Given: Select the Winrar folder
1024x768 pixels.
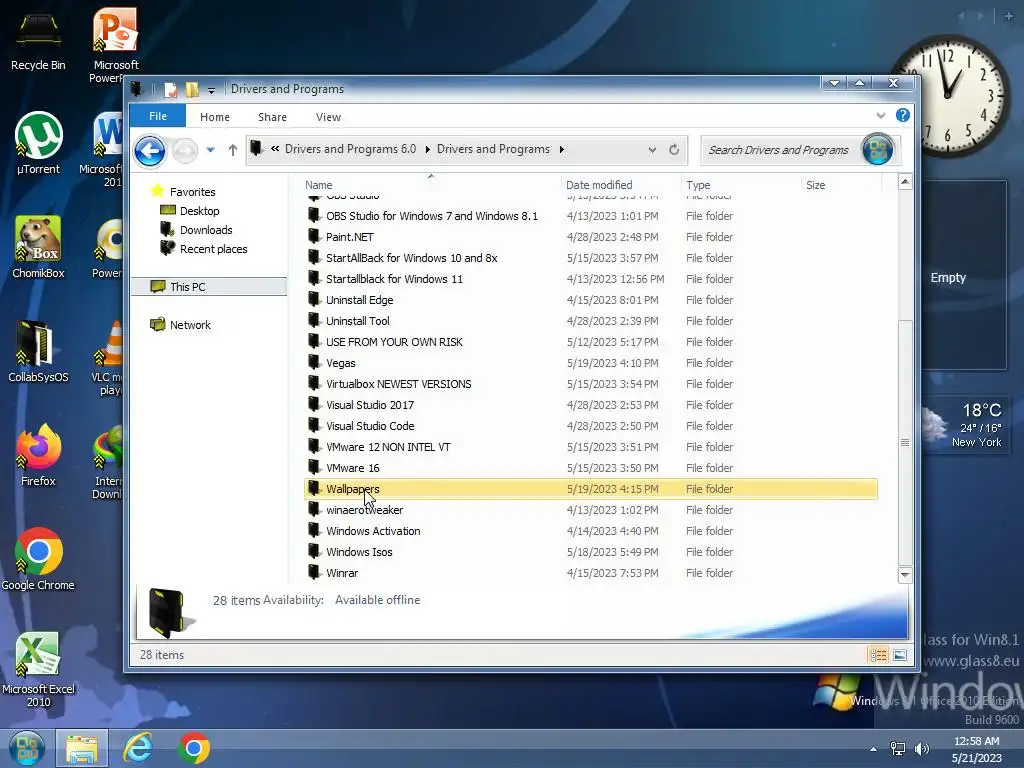Looking at the screenshot, I should [591, 573].
